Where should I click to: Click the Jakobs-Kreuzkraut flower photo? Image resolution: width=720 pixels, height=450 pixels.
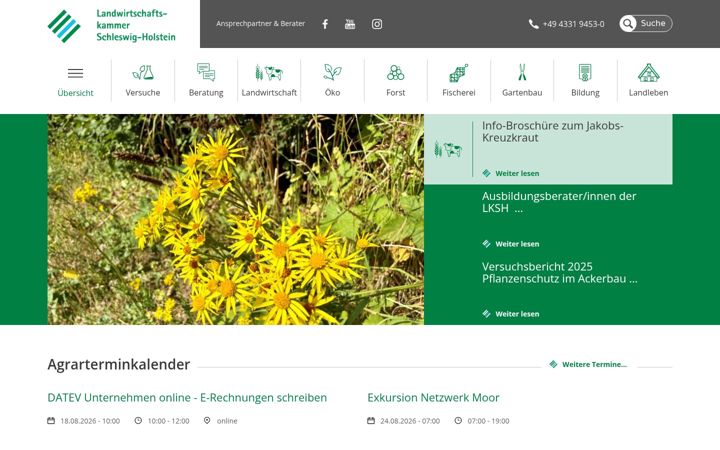pyautogui.click(x=236, y=219)
